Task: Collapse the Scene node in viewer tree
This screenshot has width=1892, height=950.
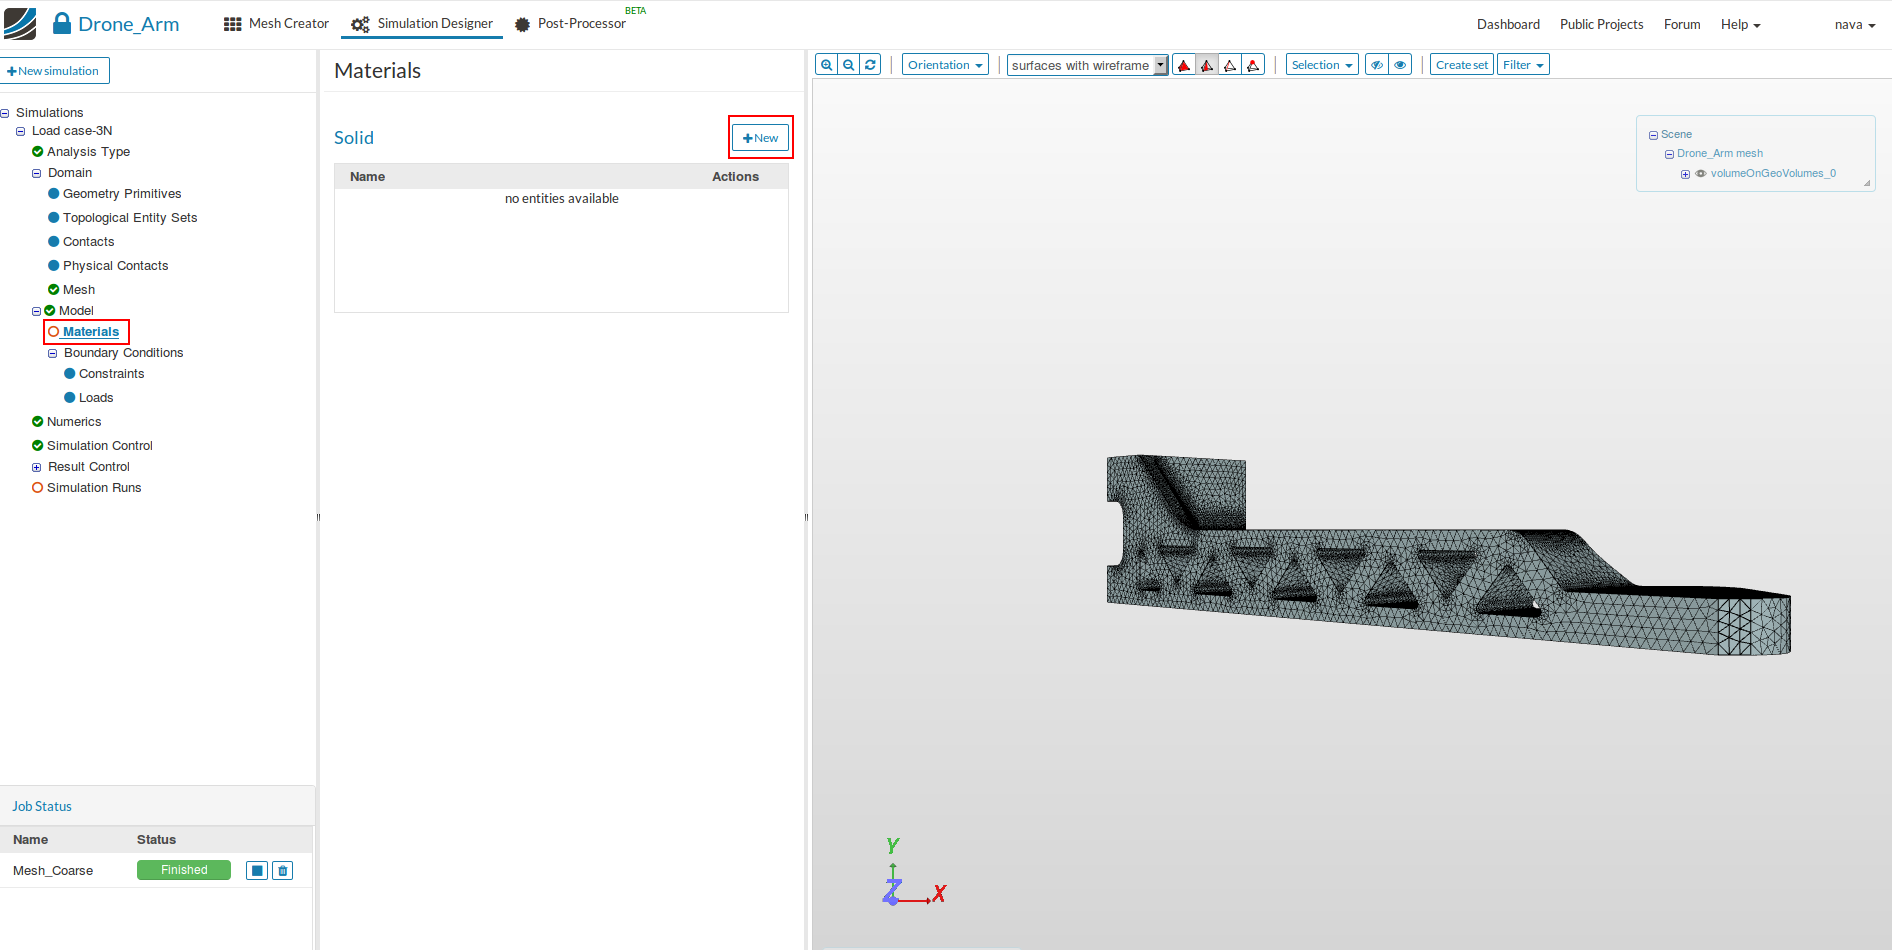Action: pyautogui.click(x=1653, y=135)
